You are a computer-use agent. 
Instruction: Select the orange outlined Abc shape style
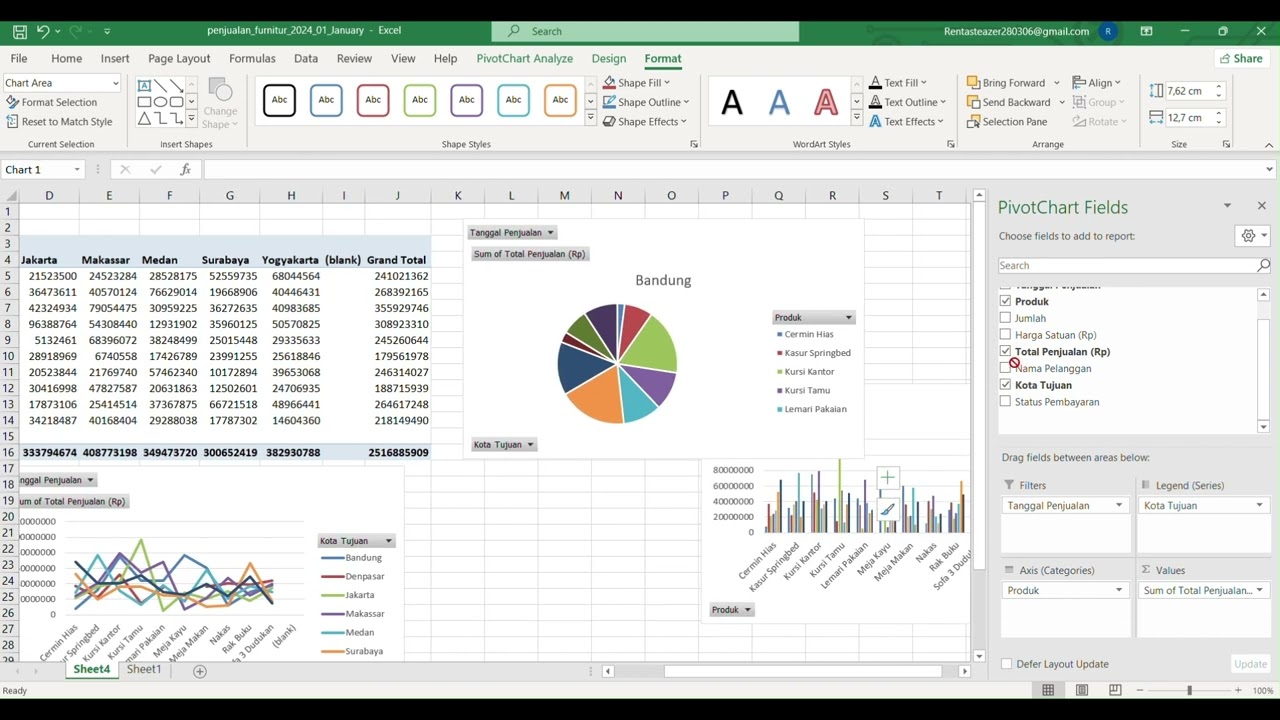(560, 100)
